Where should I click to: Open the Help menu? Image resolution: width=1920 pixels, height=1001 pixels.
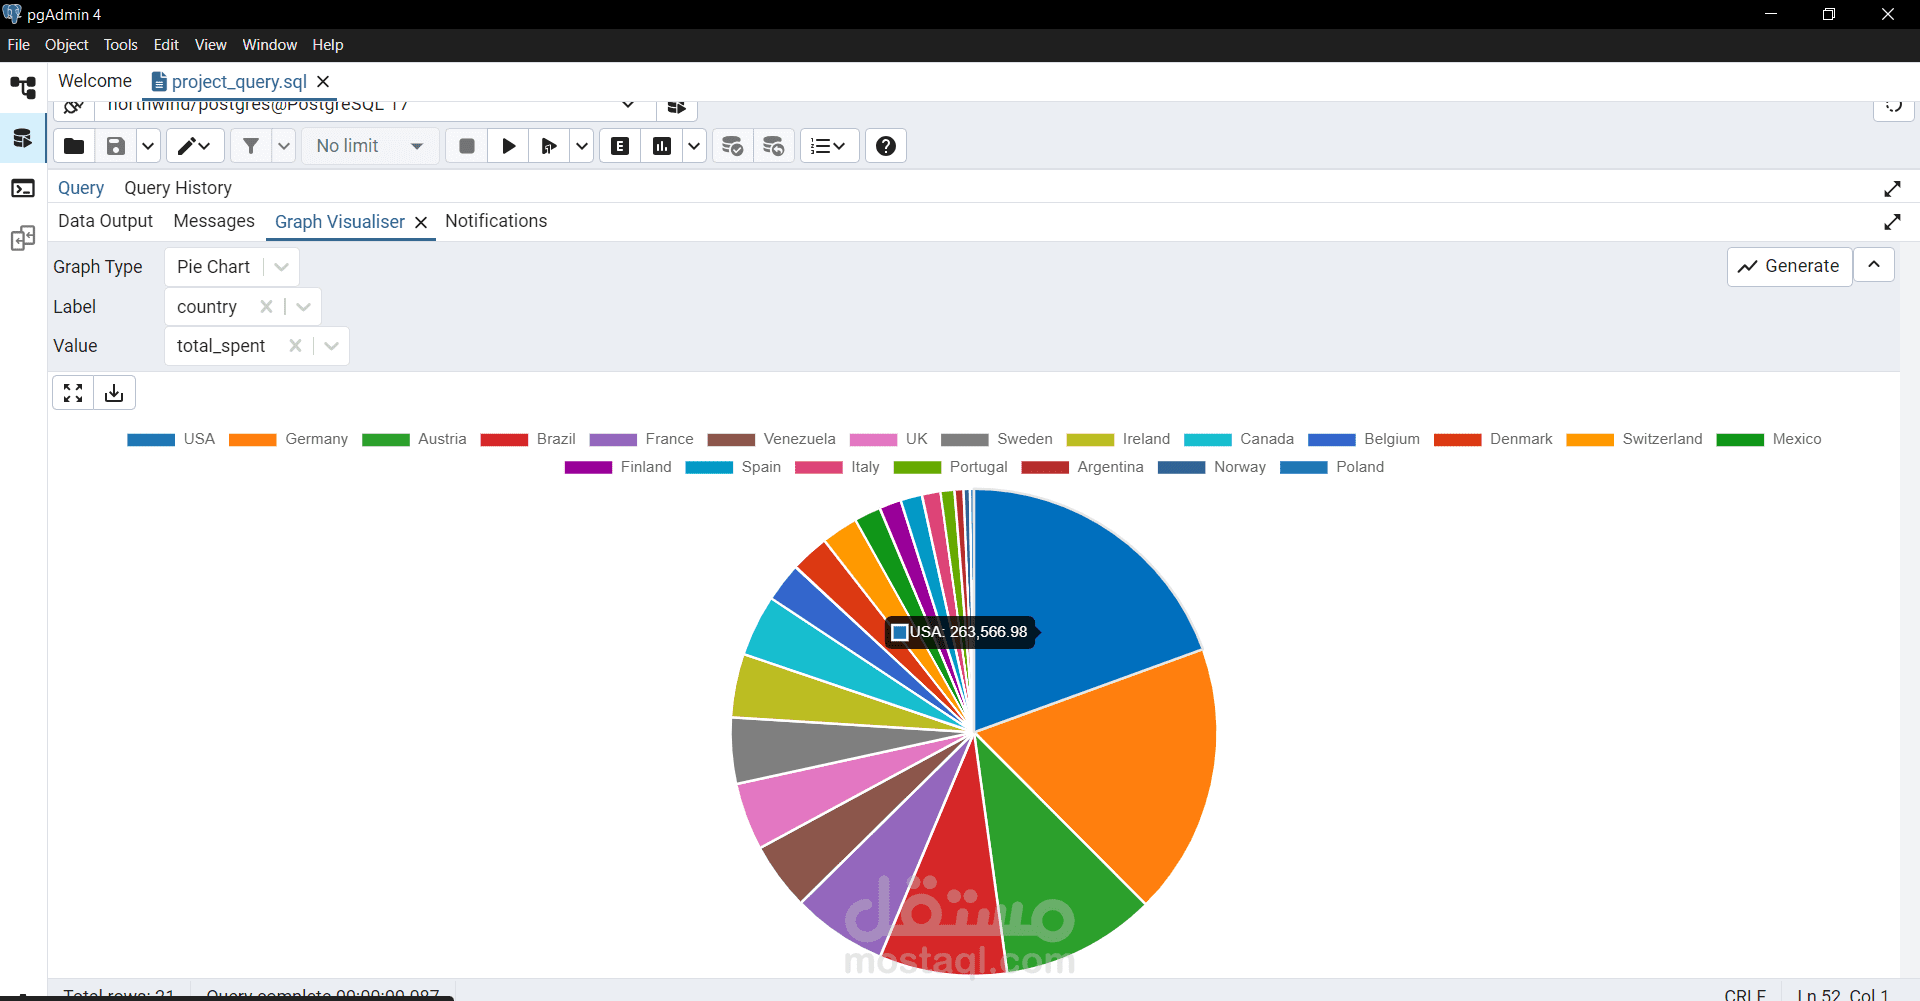tap(328, 45)
